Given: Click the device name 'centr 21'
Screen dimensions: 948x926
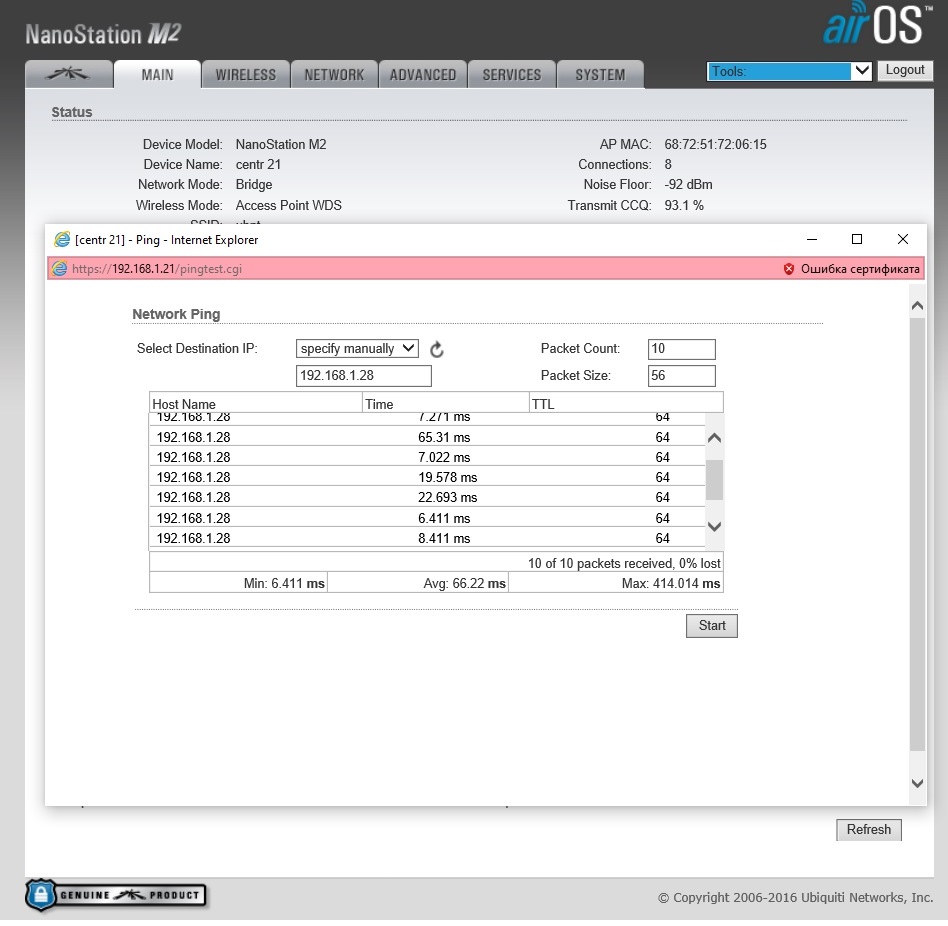Looking at the screenshot, I should pos(258,164).
